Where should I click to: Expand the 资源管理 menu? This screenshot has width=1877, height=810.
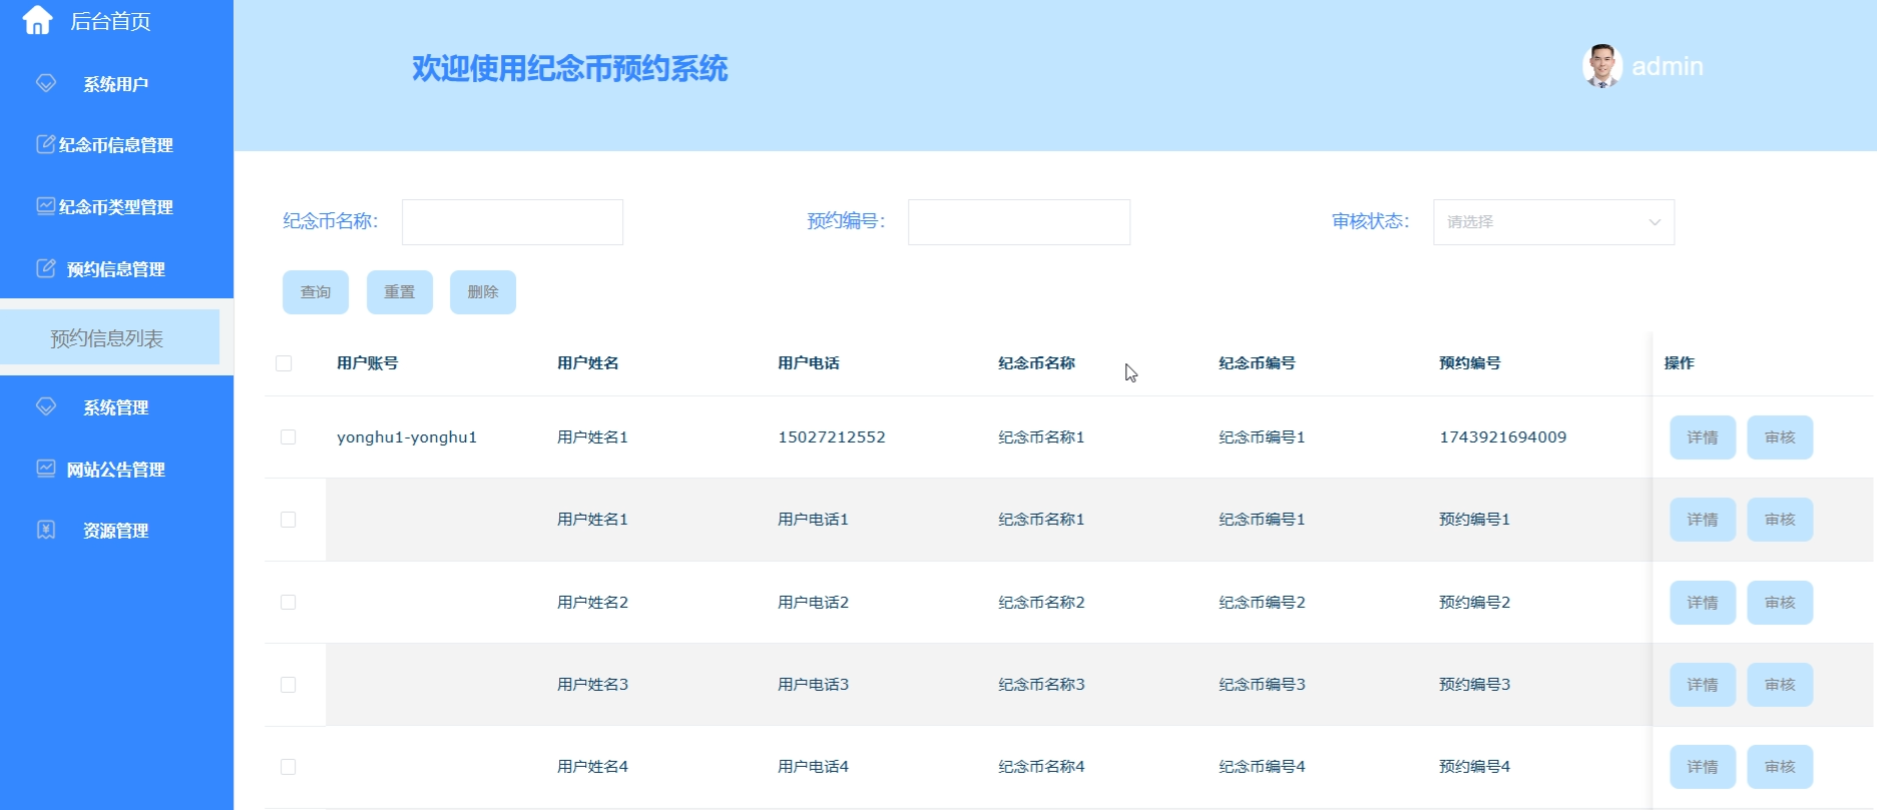(x=116, y=530)
